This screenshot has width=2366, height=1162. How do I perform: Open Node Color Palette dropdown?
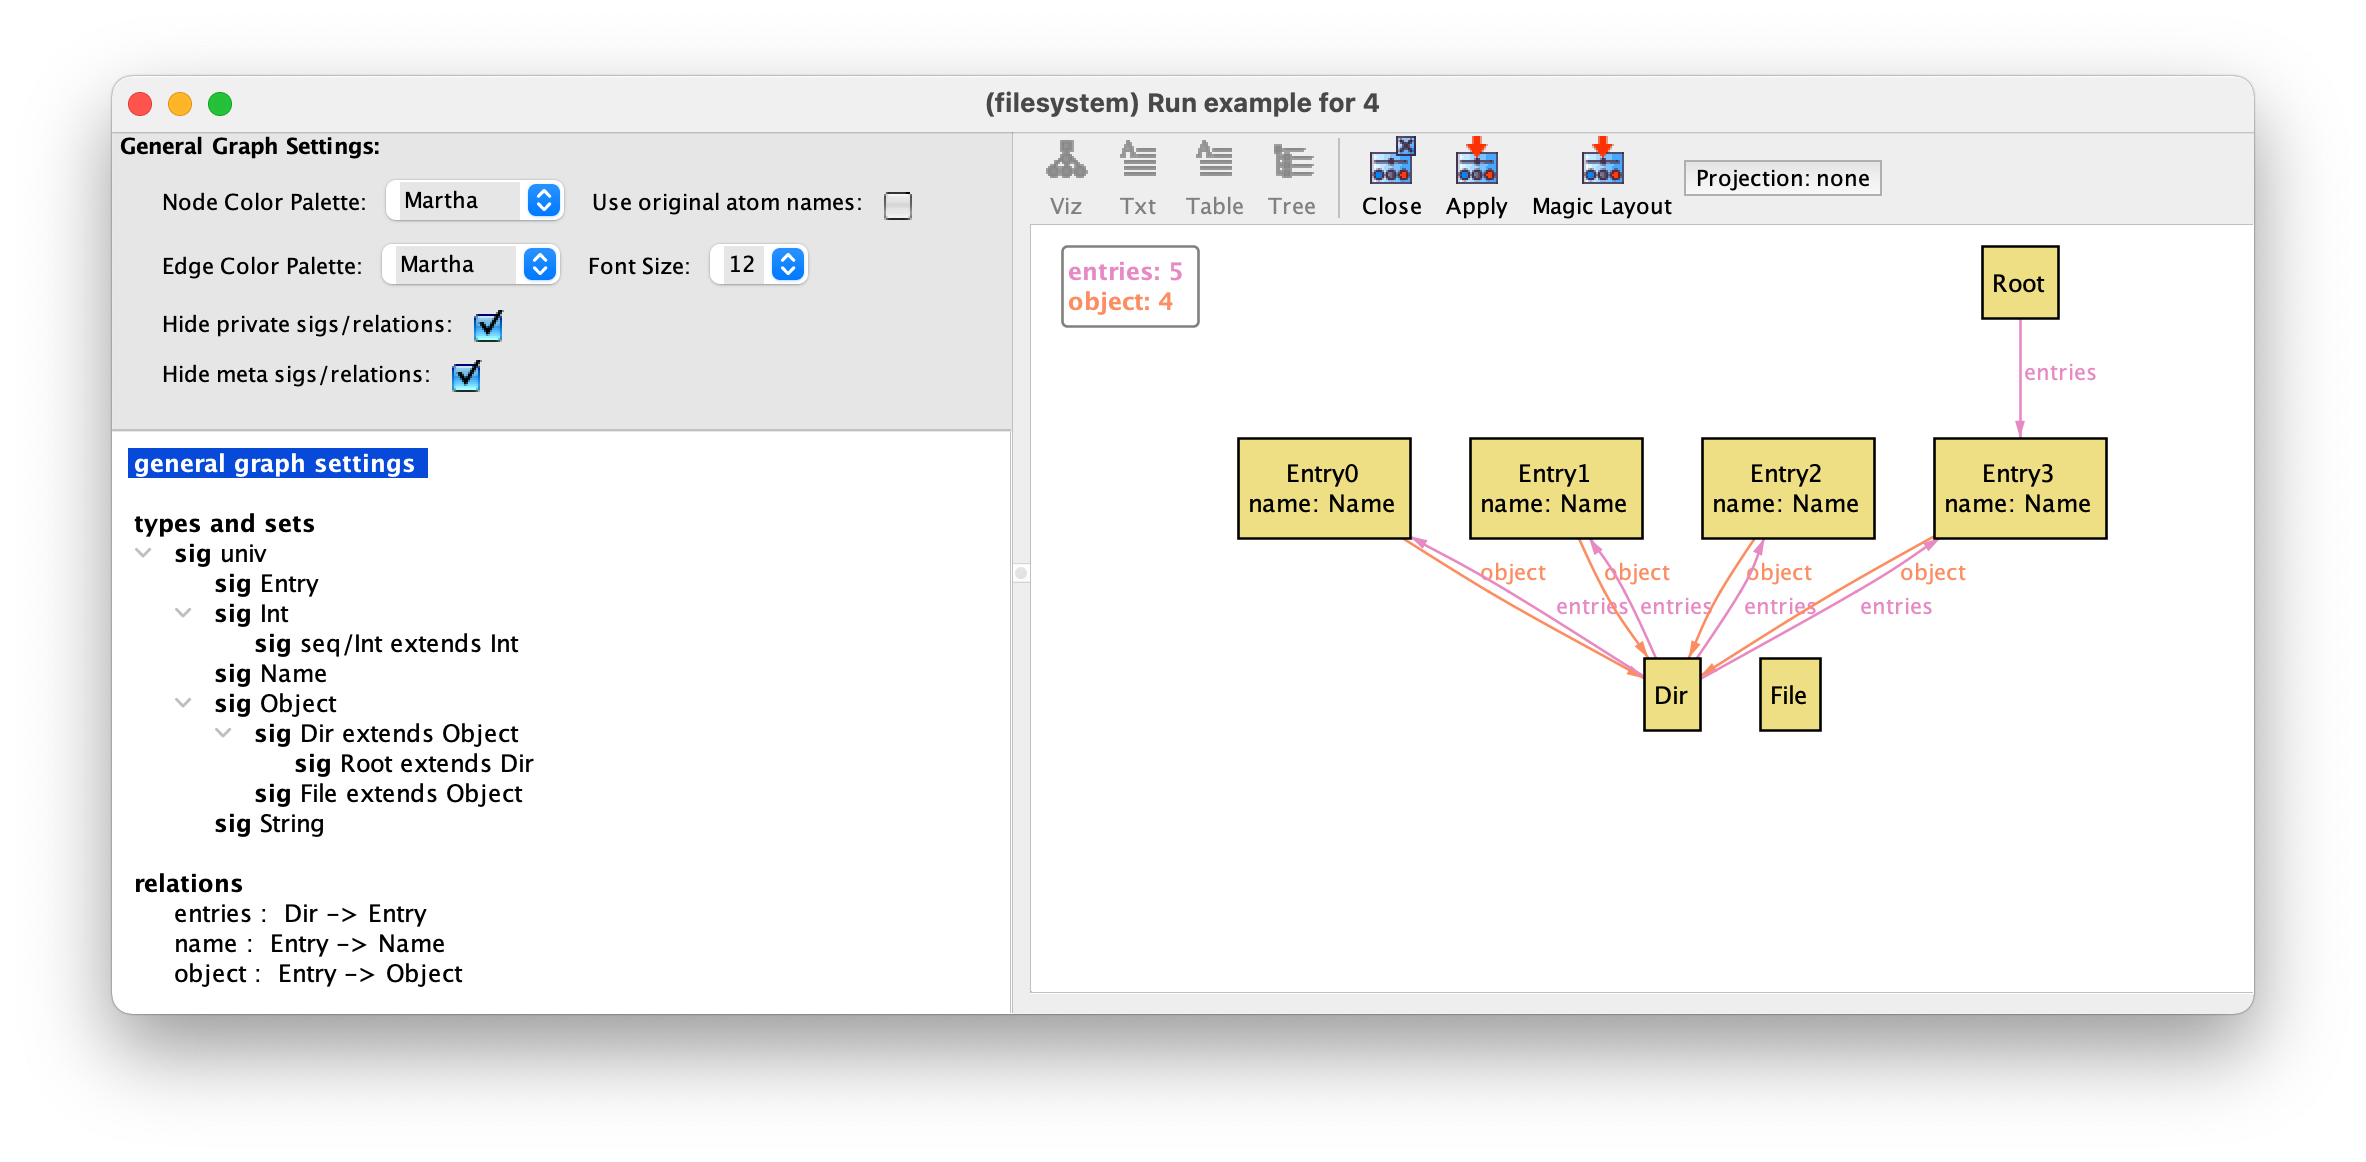click(x=475, y=201)
